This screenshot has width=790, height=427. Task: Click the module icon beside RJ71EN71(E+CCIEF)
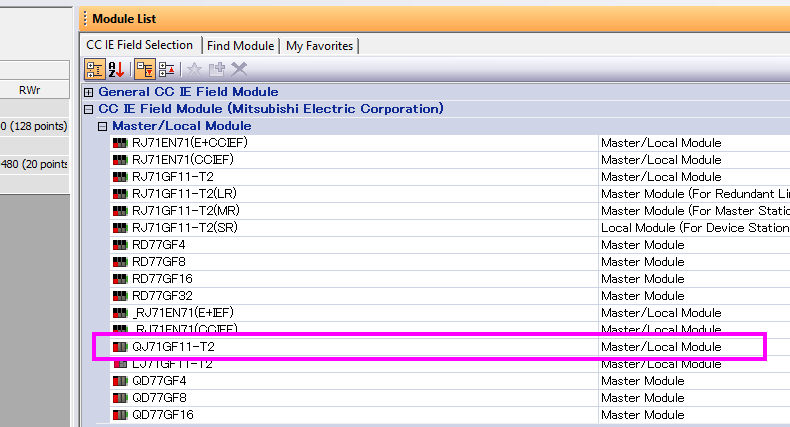coord(120,143)
